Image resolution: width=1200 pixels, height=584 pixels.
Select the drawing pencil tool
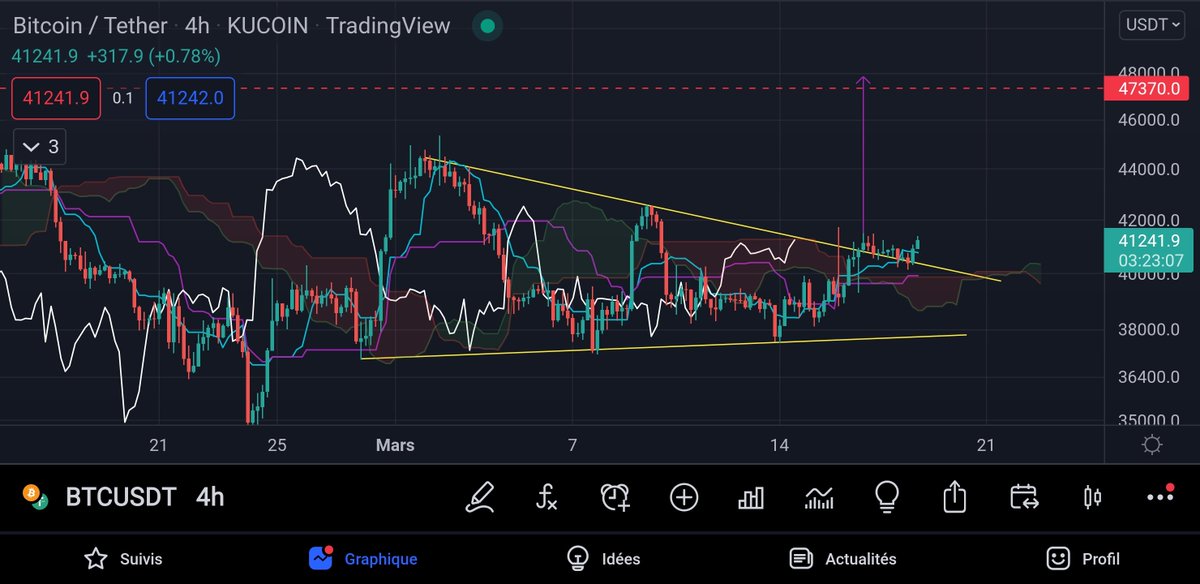(x=483, y=496)
